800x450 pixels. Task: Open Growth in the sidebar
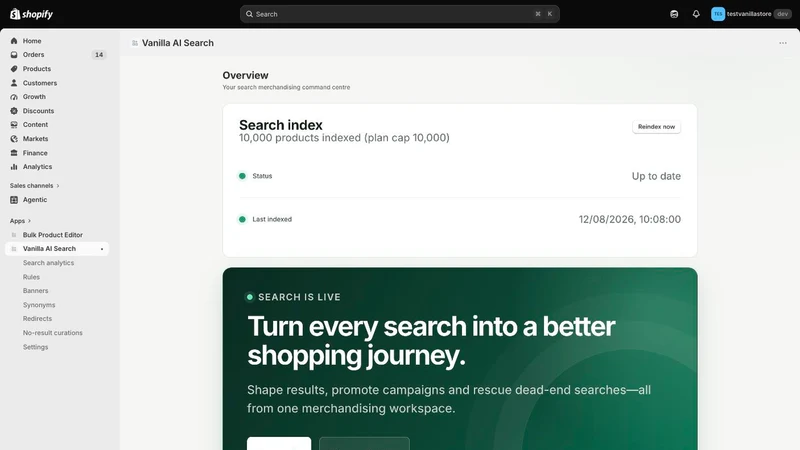[x=34, y=97]
